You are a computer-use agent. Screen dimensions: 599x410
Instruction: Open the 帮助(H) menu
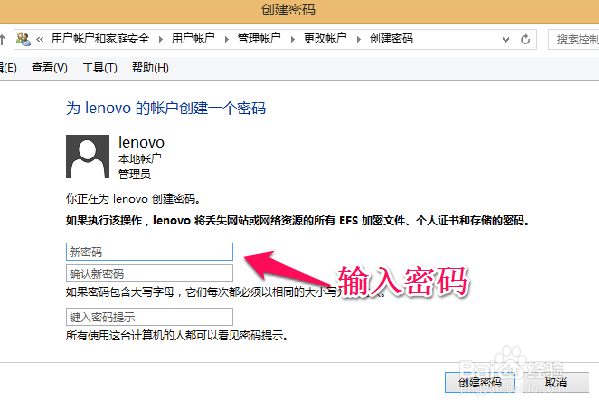(x=150, y=68)
